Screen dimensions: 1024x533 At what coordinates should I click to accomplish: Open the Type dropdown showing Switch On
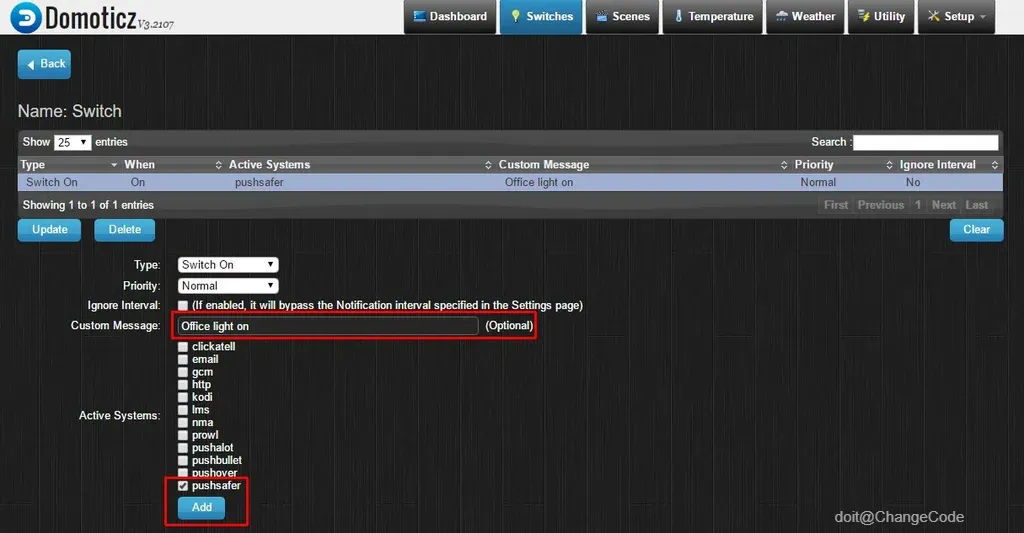pos(228,265)
